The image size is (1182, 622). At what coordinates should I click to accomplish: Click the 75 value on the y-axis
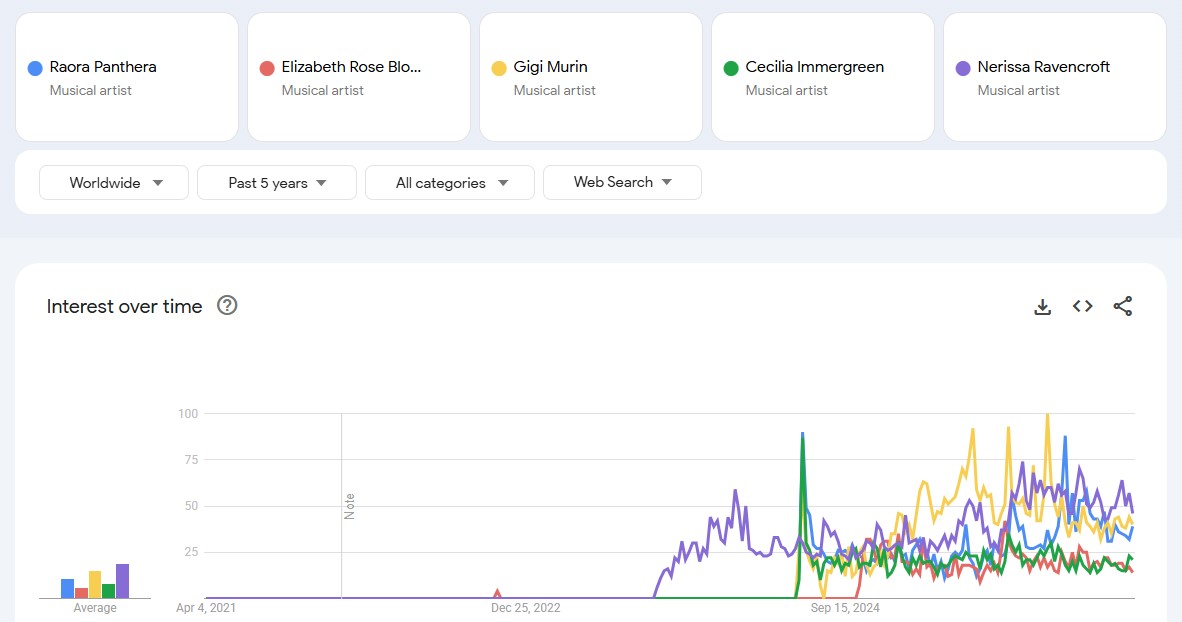[191, 459]
